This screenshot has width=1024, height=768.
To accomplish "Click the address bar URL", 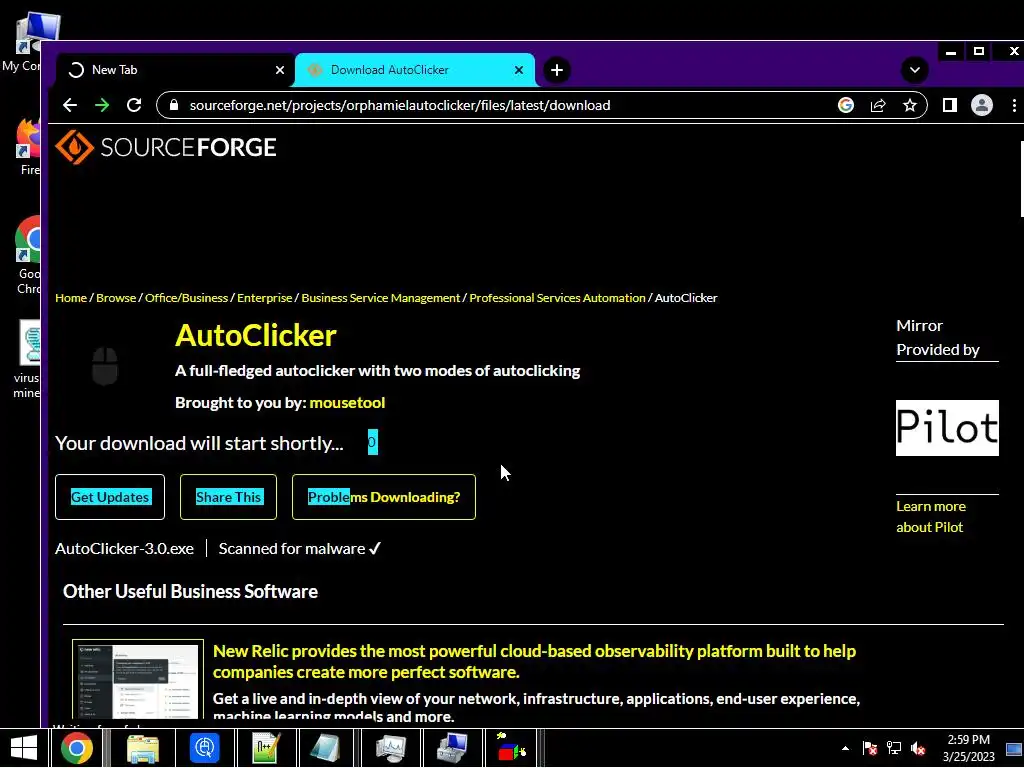I will [400, 105].
